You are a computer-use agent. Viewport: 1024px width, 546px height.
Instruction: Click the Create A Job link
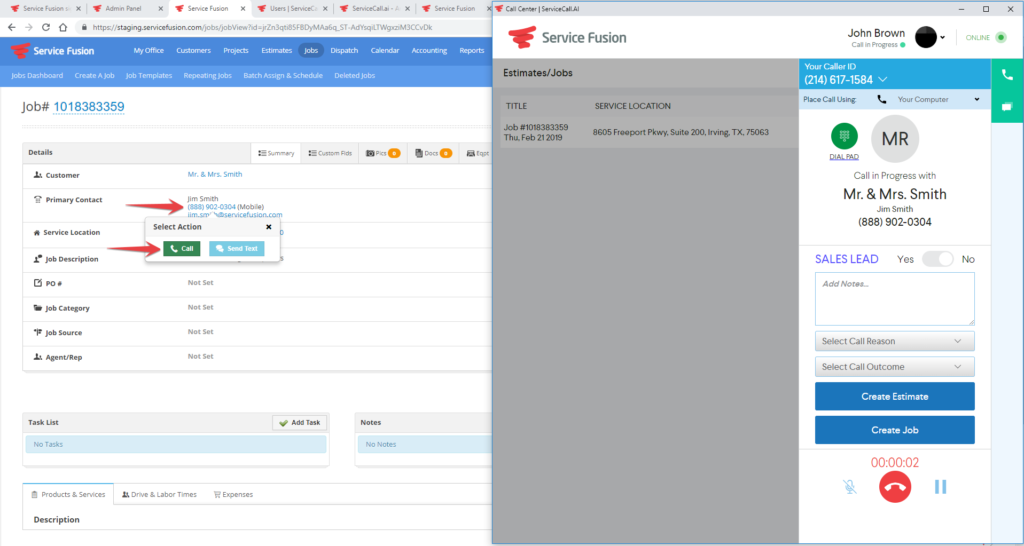(x=94, y=75)
